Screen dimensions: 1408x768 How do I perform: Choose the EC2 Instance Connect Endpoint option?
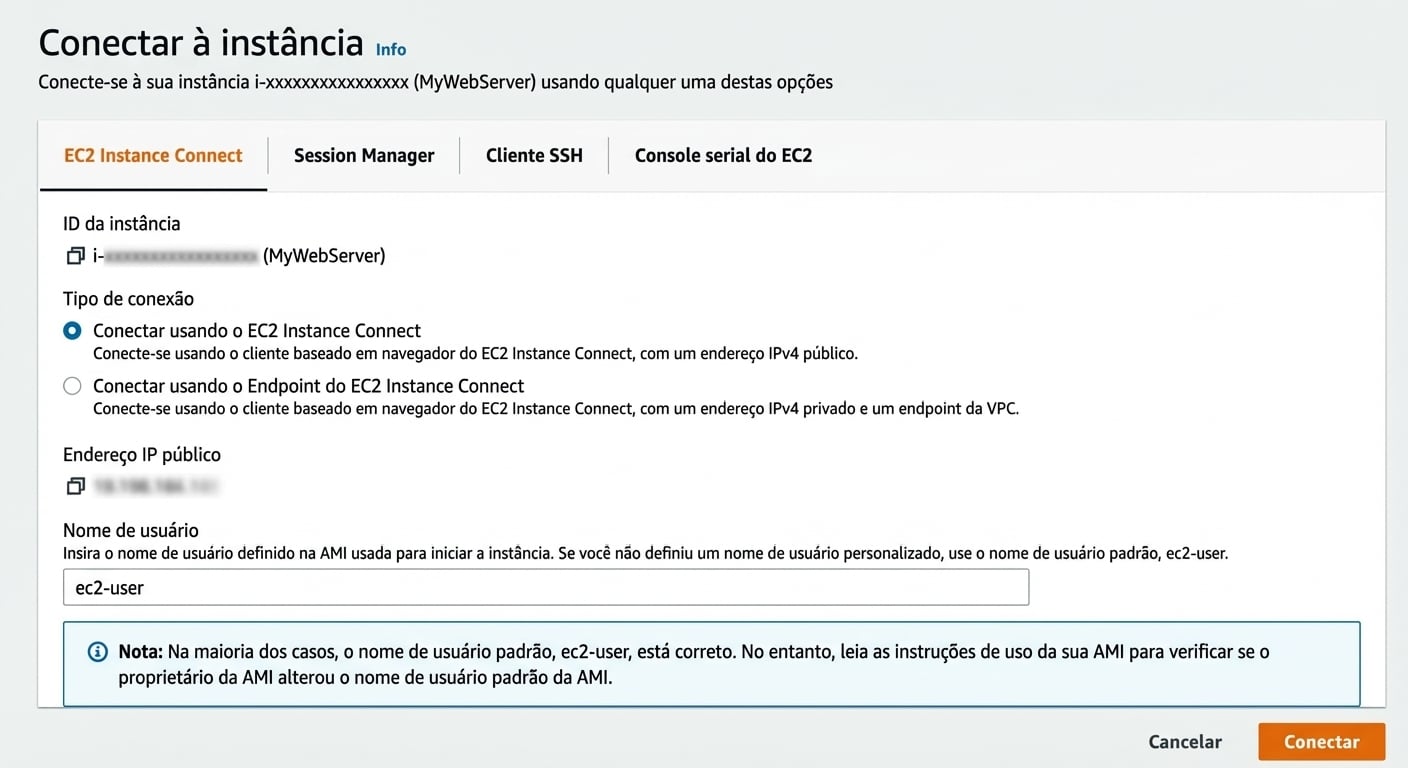(x=71, y=385)
